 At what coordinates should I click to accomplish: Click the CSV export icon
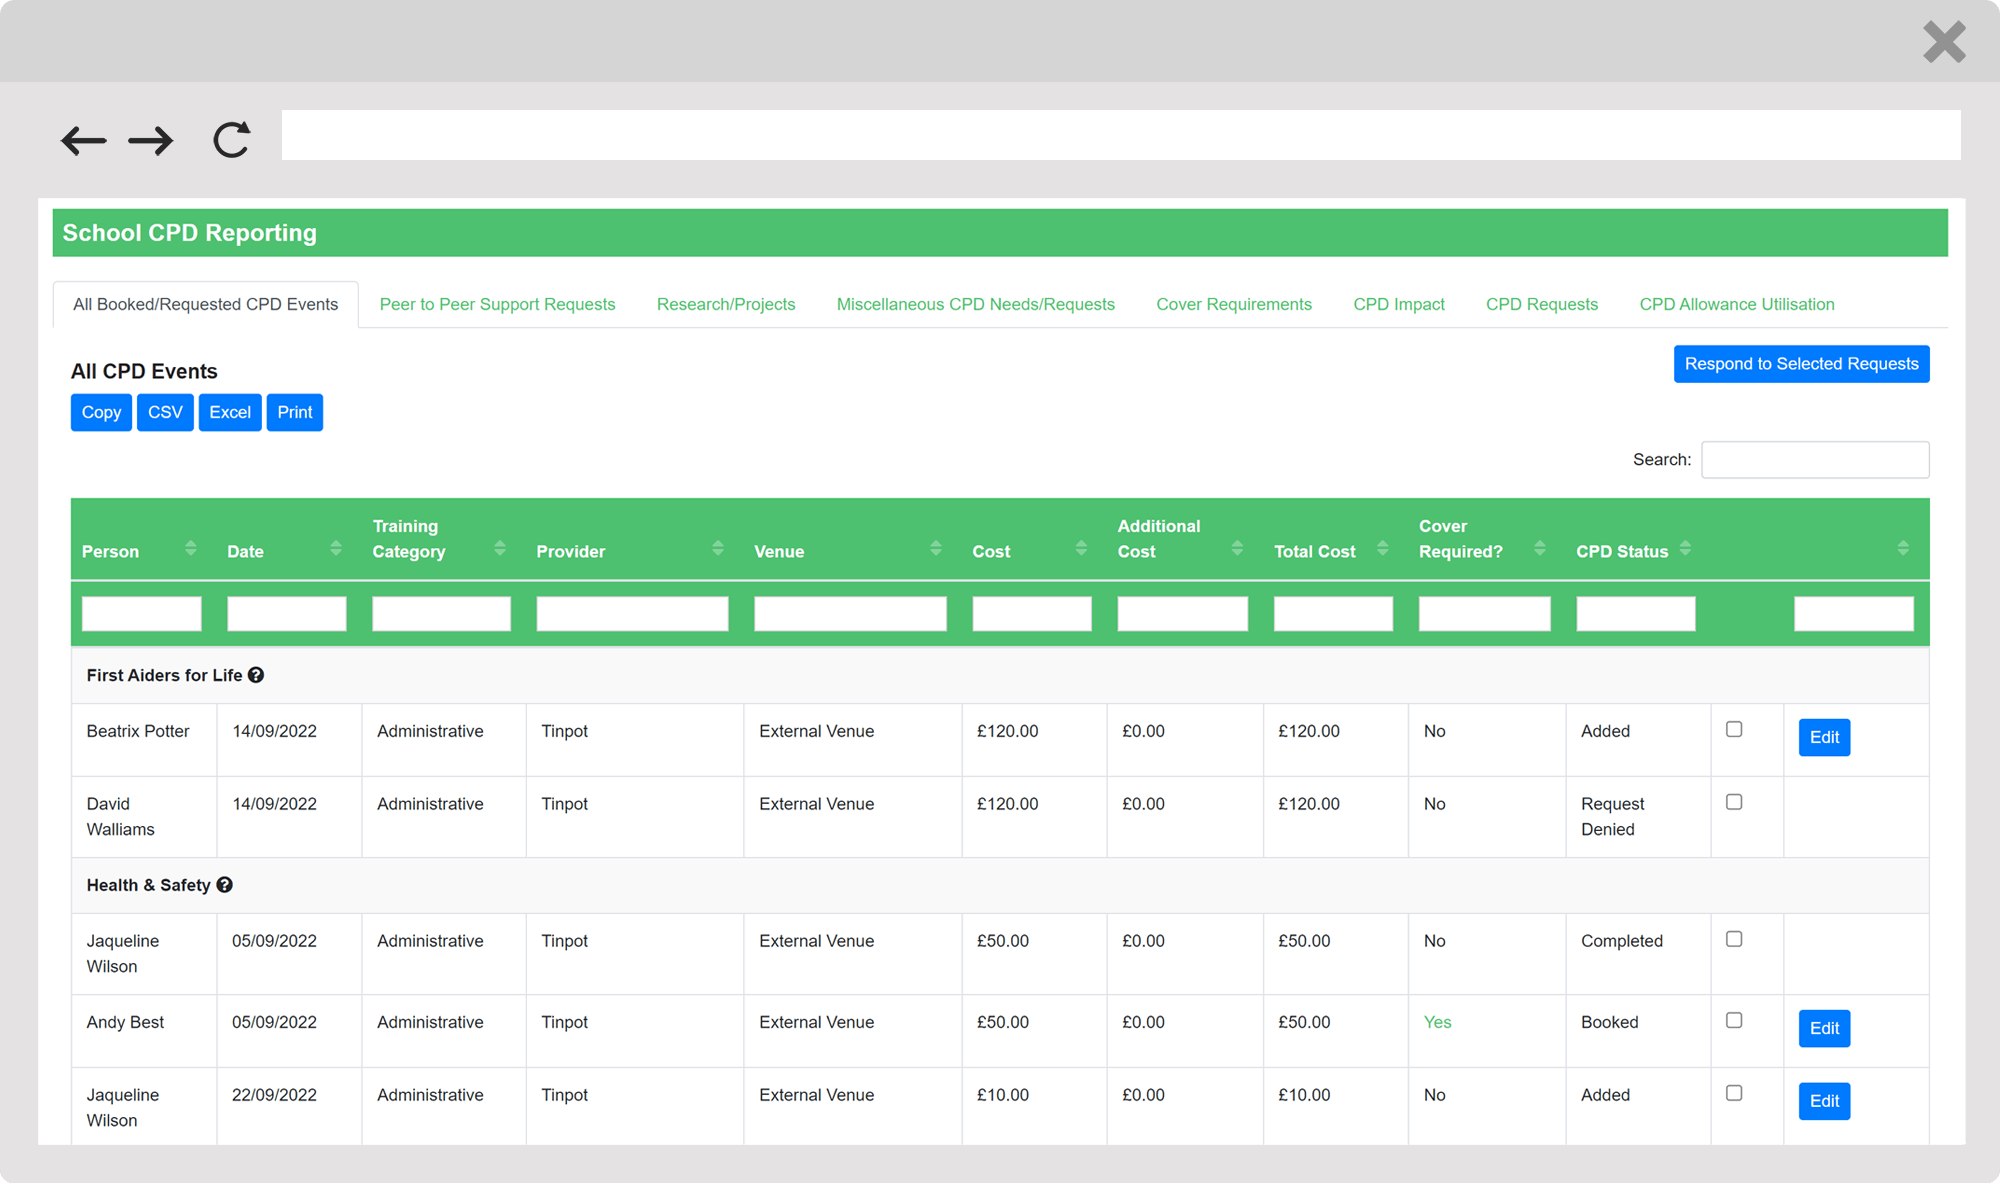pyautogui.click(x=165, y=413)
